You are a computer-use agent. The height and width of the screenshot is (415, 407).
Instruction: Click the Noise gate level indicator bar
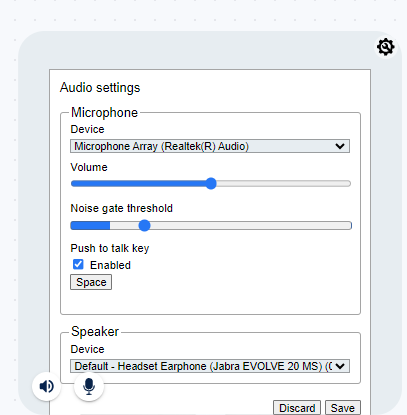point(90,226)
